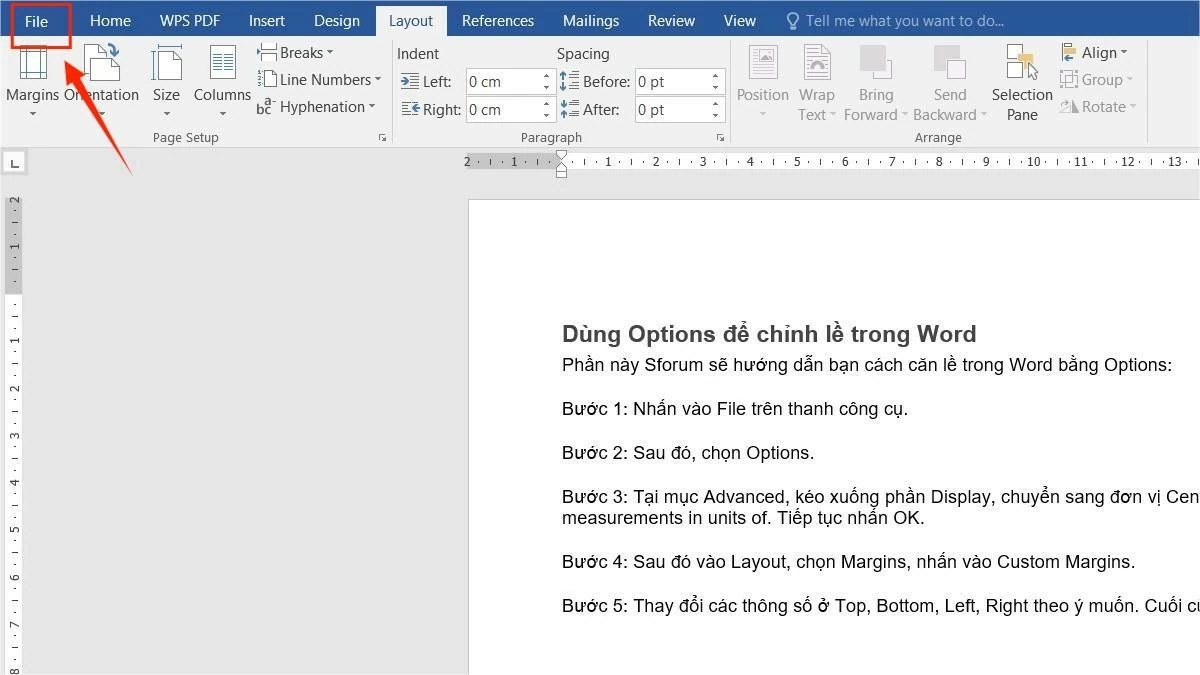Click the Align option
The height and width of the screenshot is (675, 1200).
(x=1097, y=52)
